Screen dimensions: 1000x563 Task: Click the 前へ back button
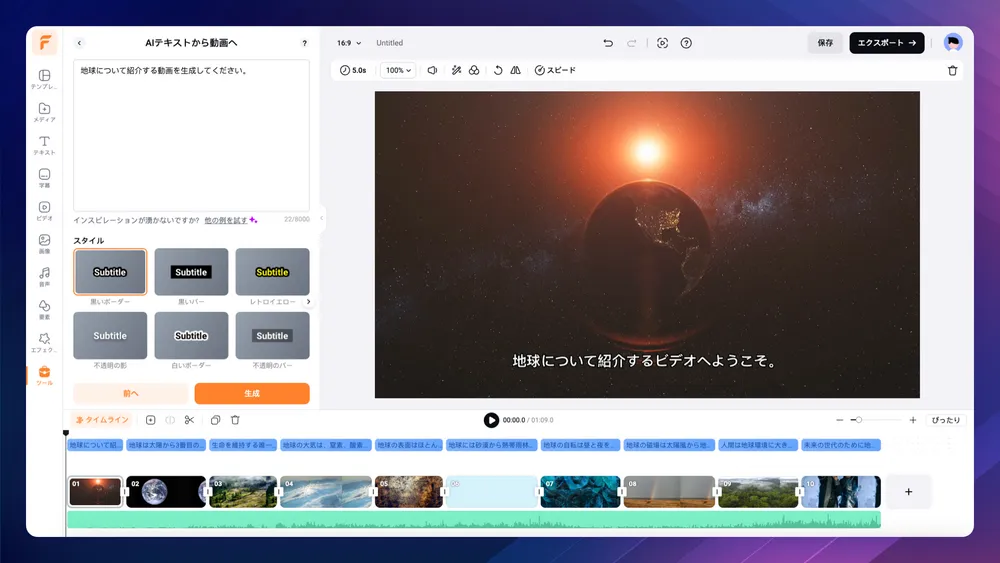point(131,393)
